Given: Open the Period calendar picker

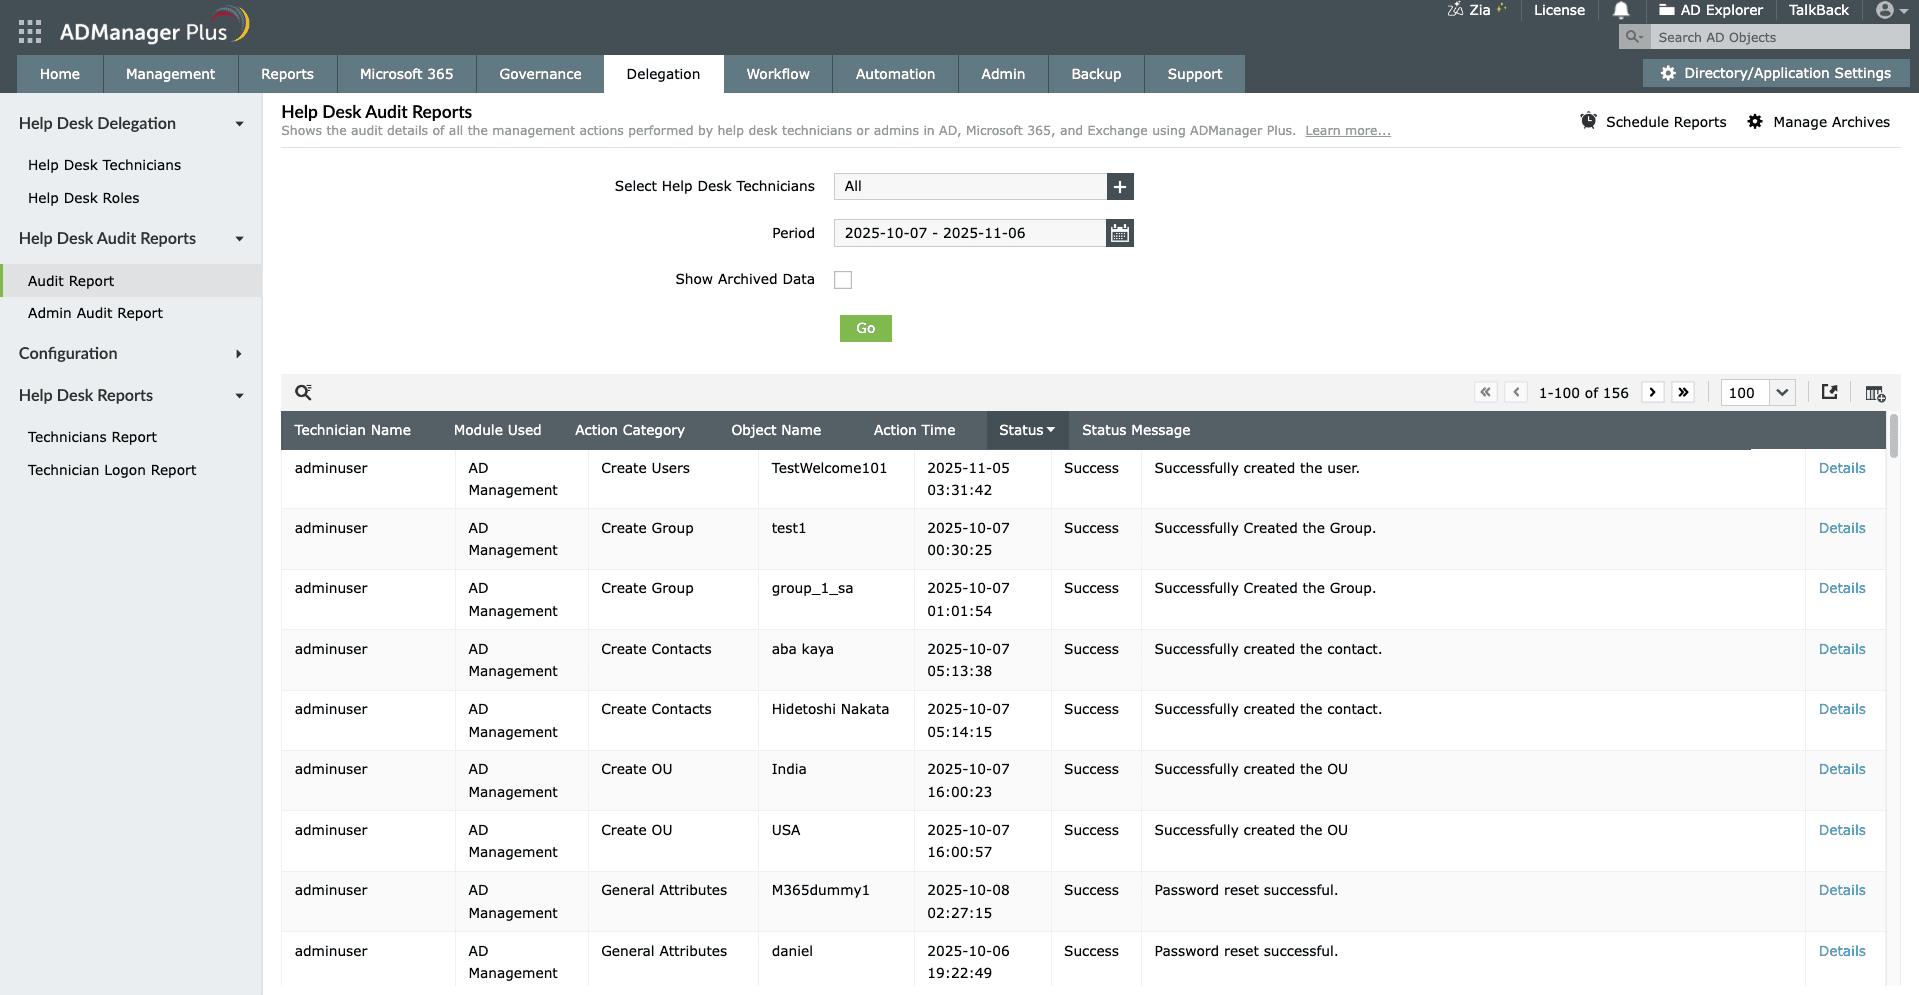Looking at the screenshot, I should tap(1120, 233).
